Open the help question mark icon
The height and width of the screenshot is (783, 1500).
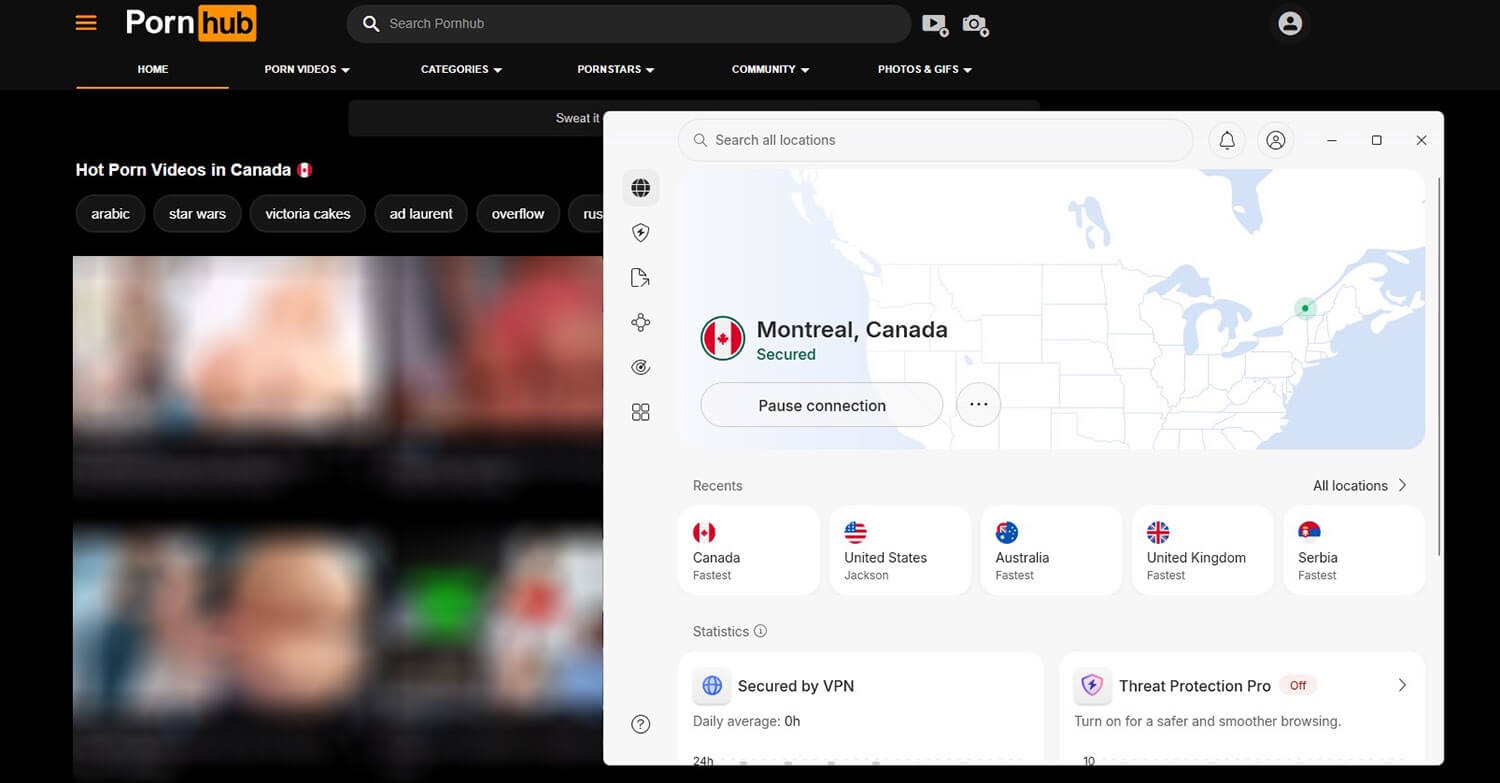641,724
